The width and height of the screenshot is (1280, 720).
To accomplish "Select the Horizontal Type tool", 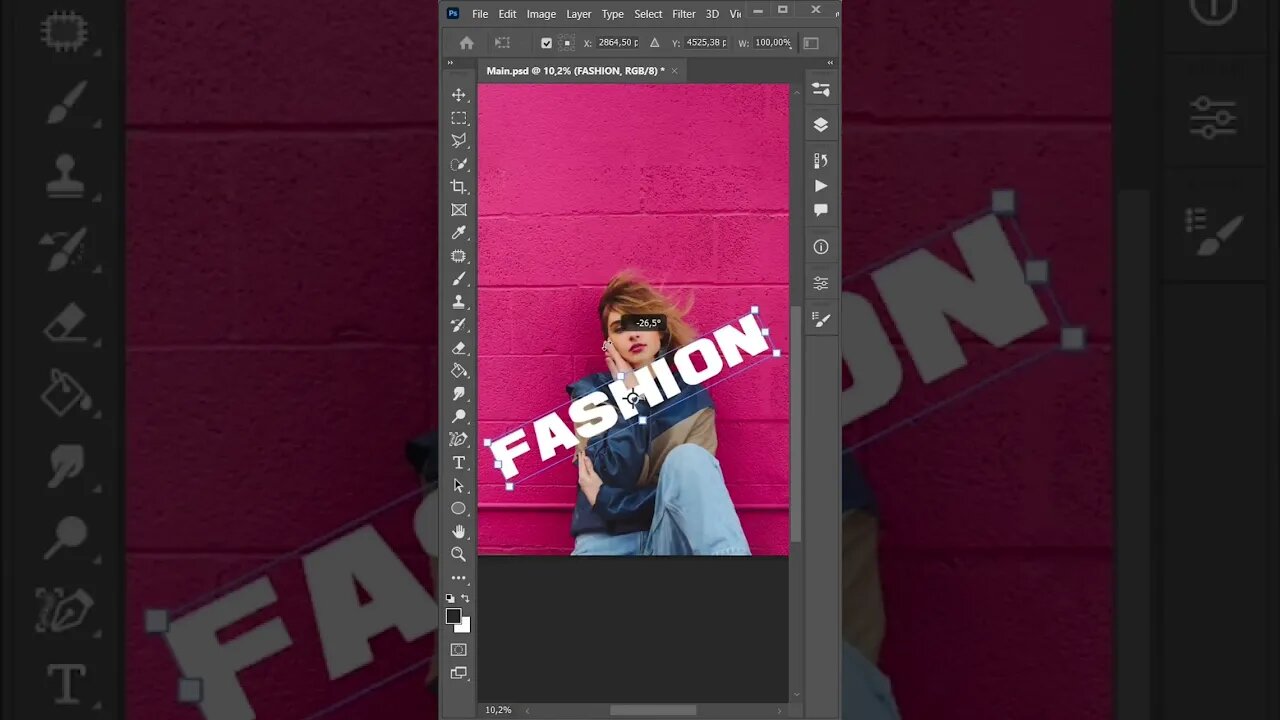I will [459, 463].
